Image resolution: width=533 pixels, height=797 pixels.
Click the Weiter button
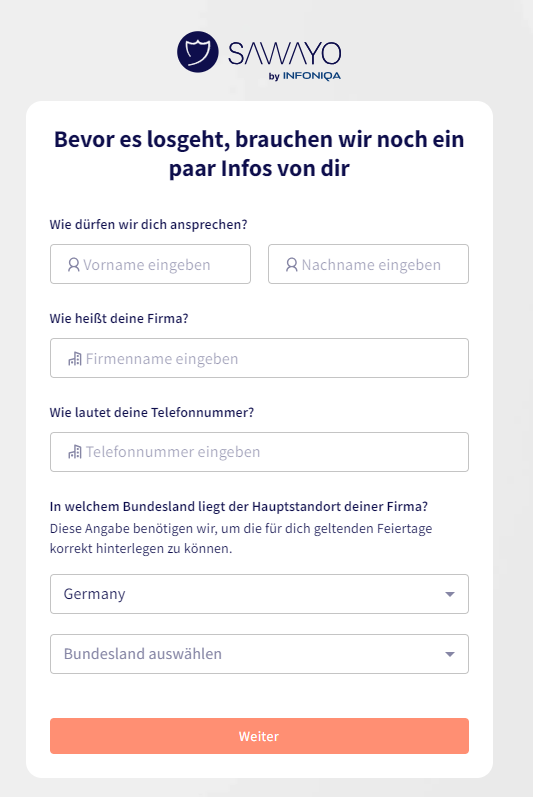pyautogui.click(x=259, y=736)
